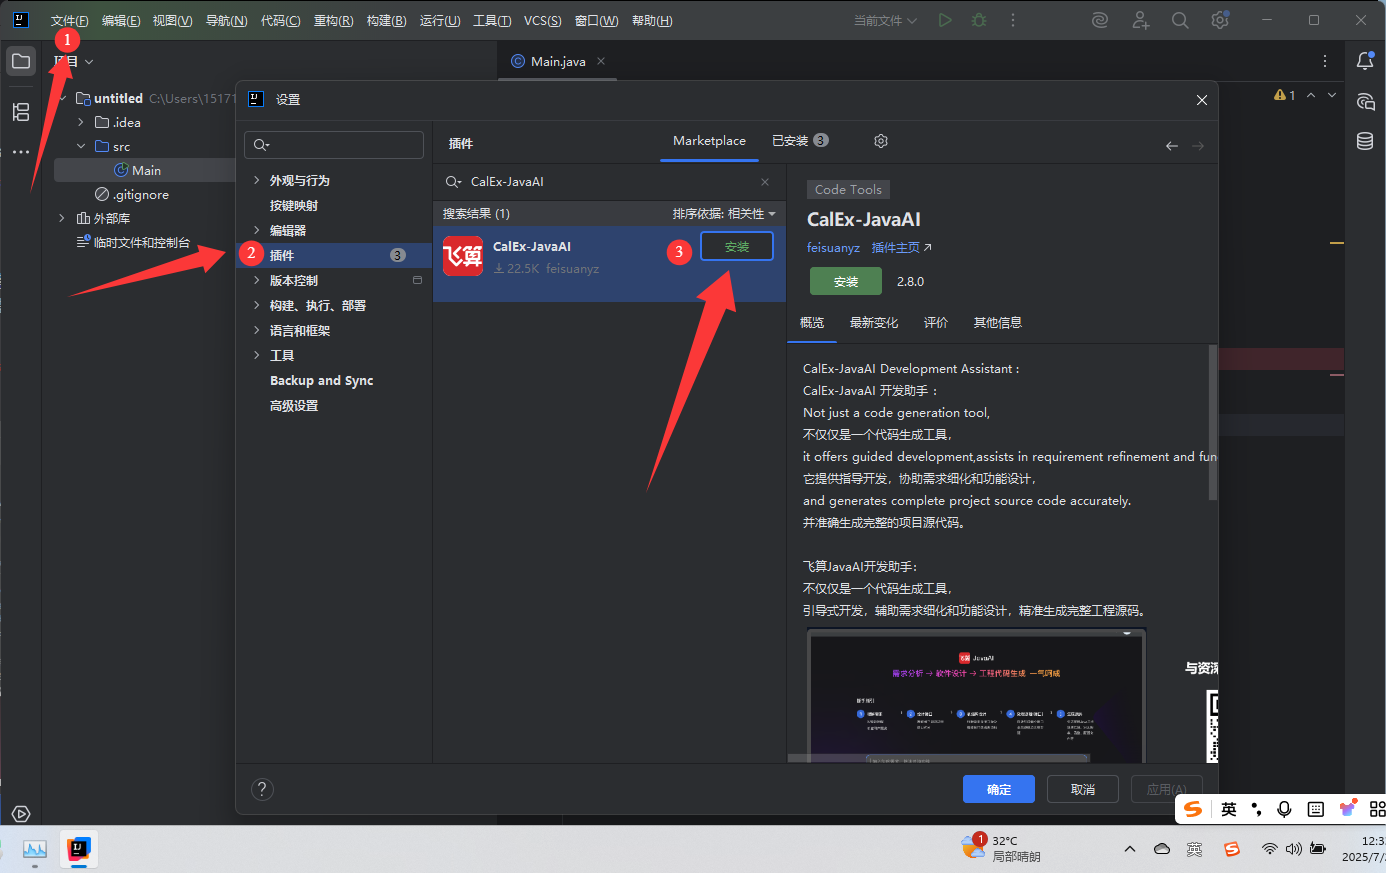
Task: Click the plugins settings gear icon
Action: pos(881,141)
